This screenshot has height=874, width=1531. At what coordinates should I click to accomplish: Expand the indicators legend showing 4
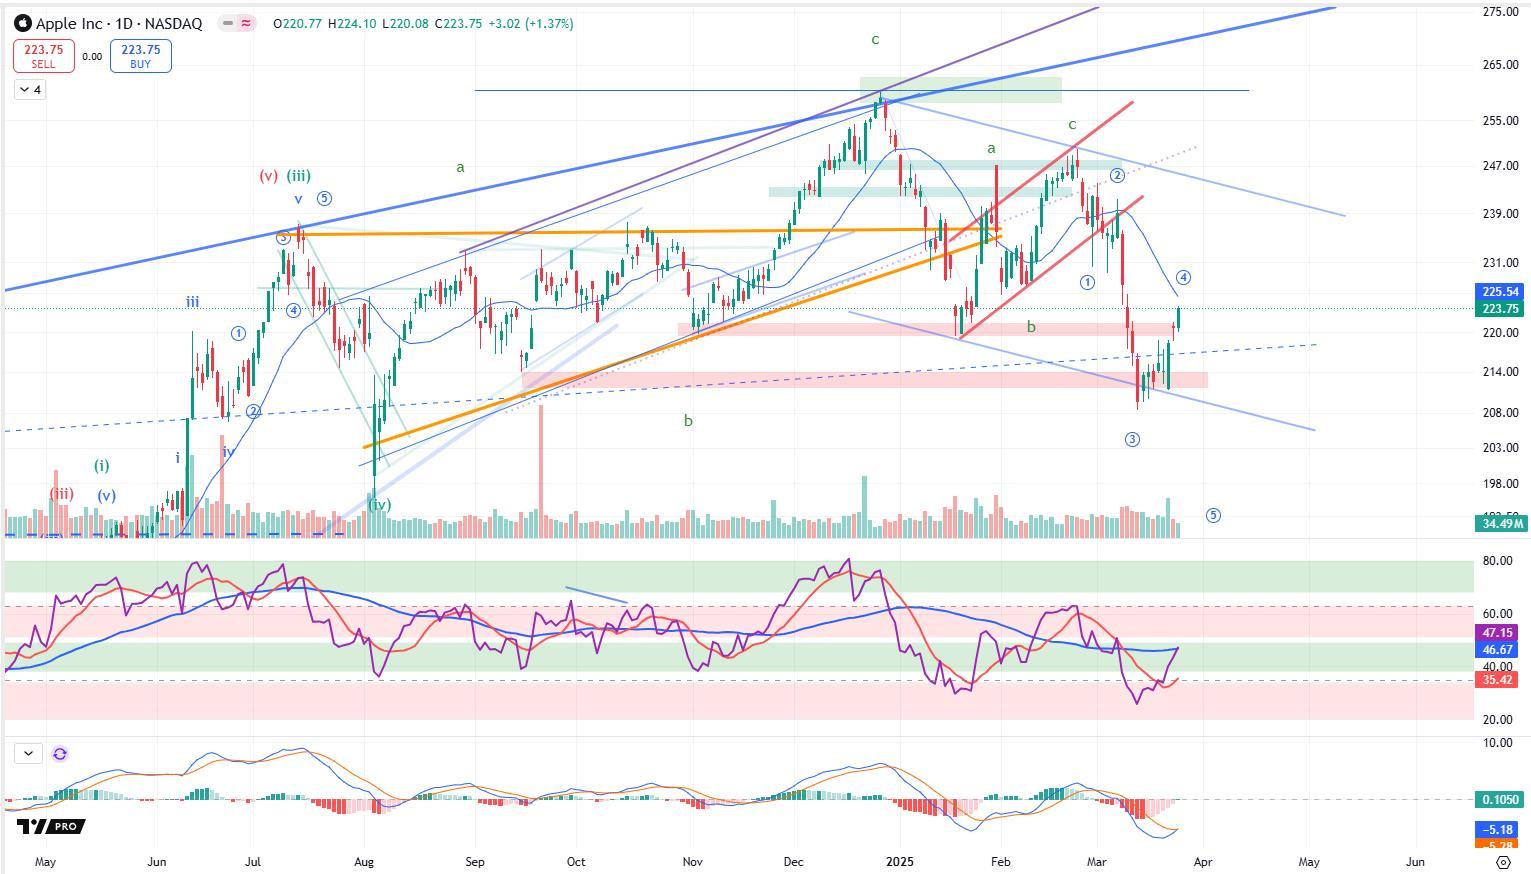(x=30, y=90)
